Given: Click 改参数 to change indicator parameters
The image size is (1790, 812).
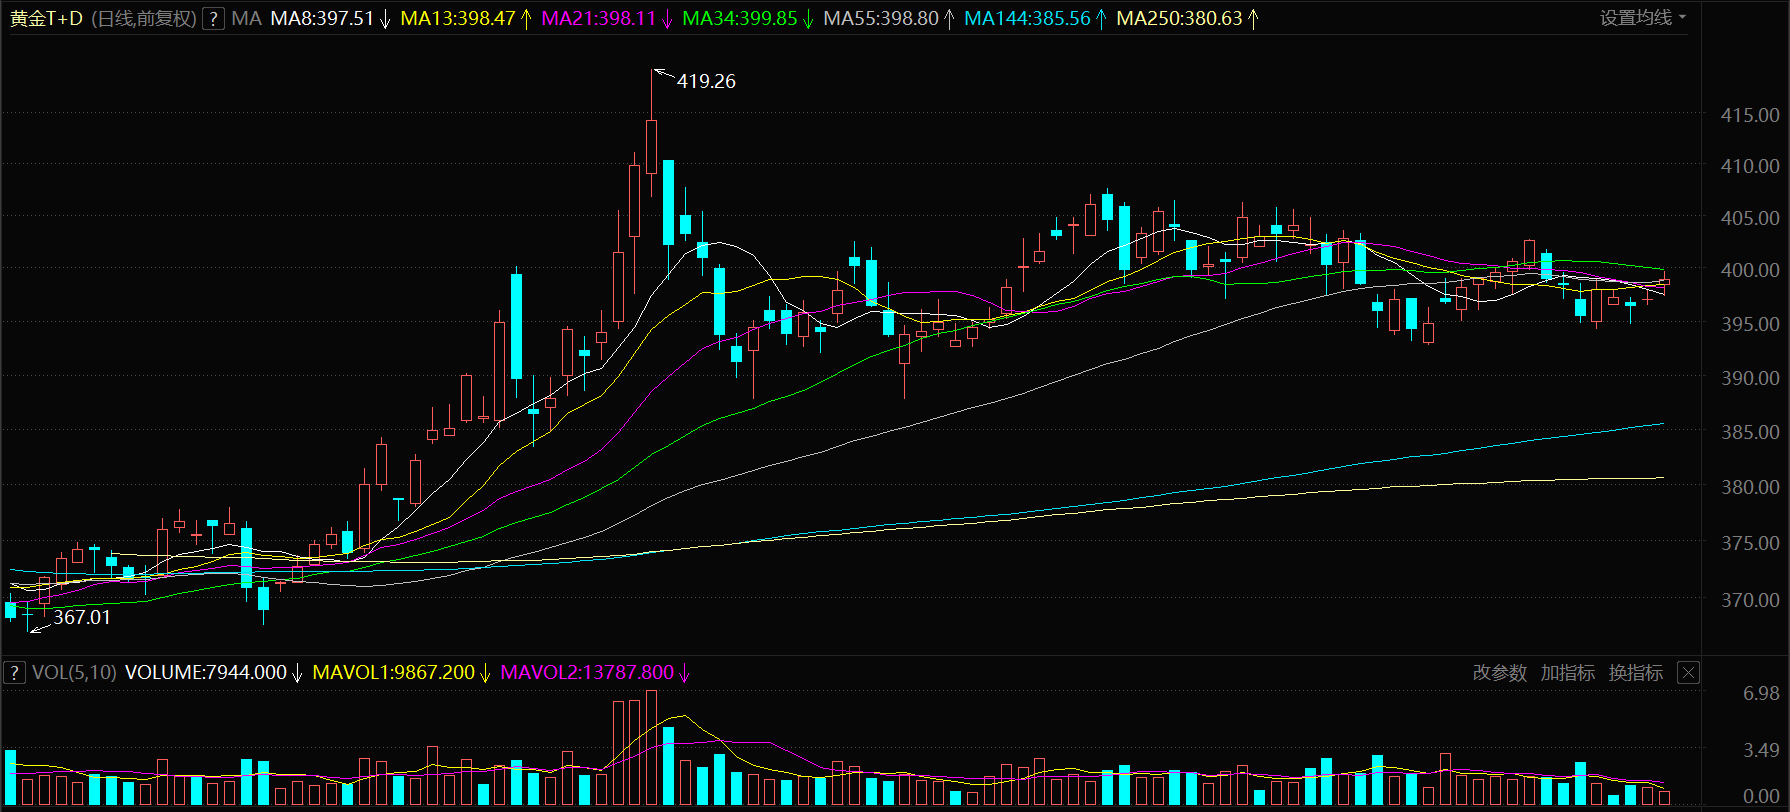Looking at the screenshot, I should pos(1500,673).
